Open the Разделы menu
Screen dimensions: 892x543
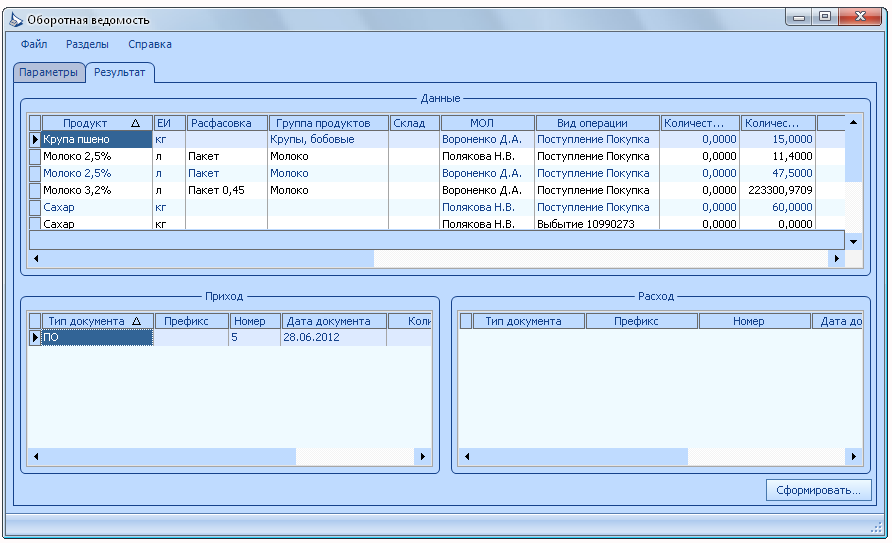[x=87, y=44]
